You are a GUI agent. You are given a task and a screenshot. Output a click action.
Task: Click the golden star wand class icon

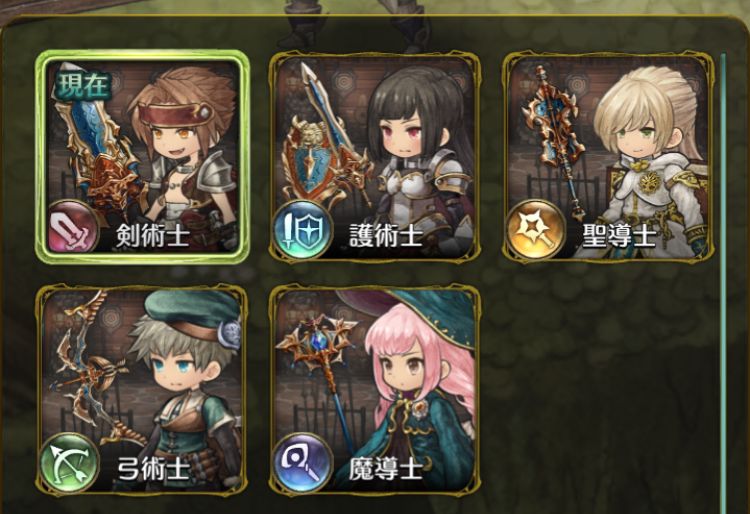[x=537, y=229]
